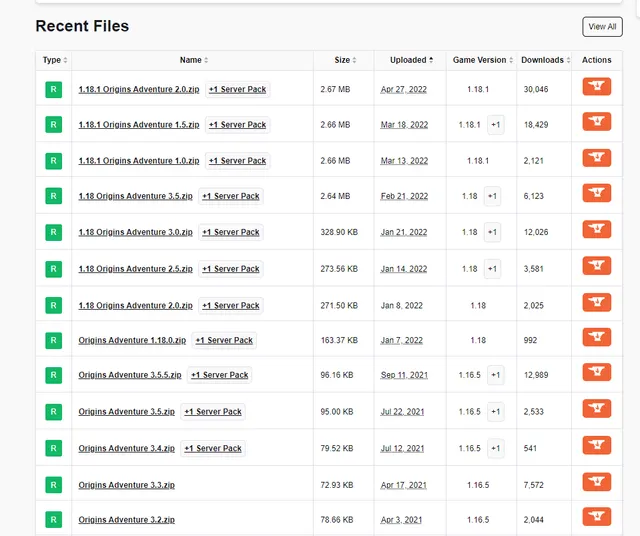The image size is (640, 536).
Task: Expand +1 game versions for Jan 14, 2022 file
Action: (x=492, y=269)
